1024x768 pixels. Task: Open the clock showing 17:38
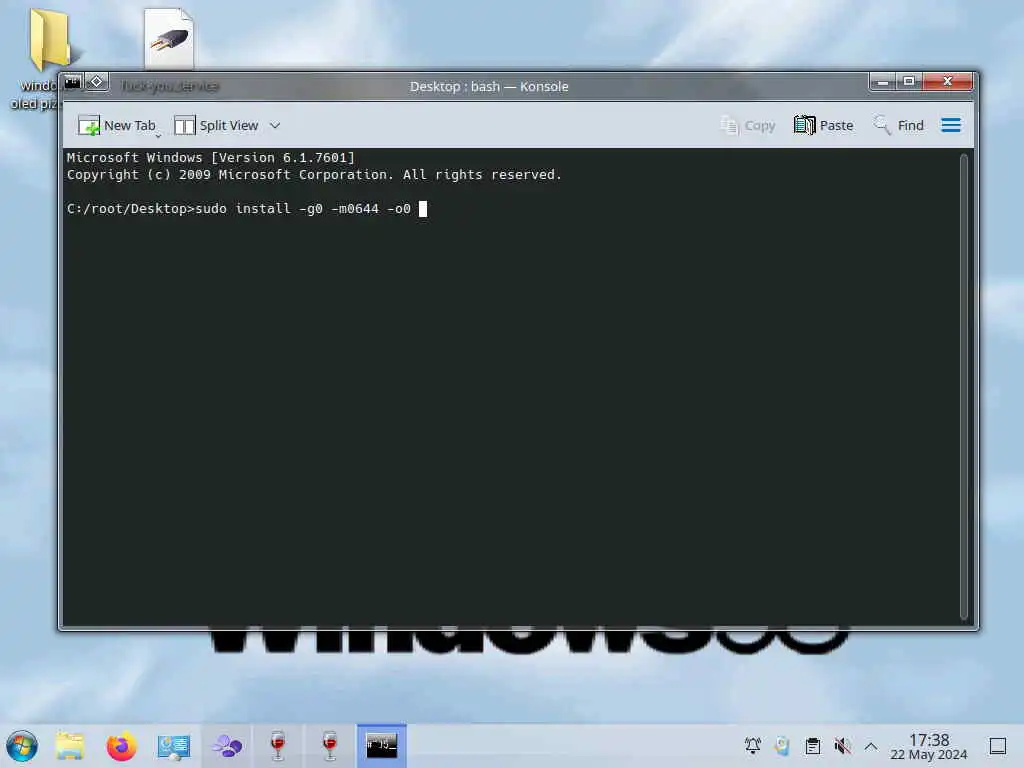pyautogui.click(x=929, y=746)
